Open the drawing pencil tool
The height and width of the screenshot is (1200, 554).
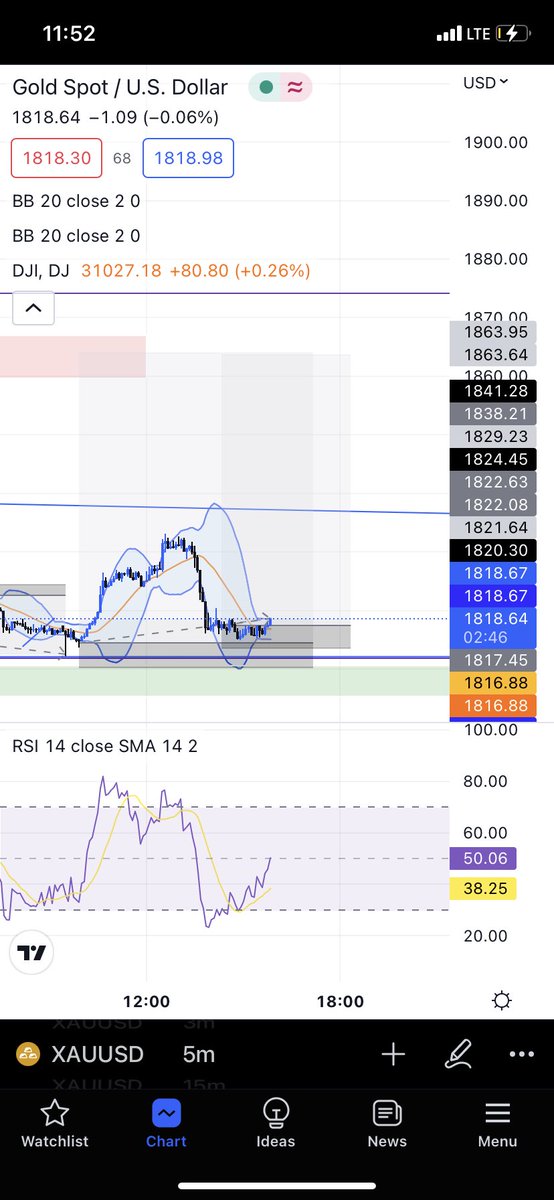click(458, 1054)
